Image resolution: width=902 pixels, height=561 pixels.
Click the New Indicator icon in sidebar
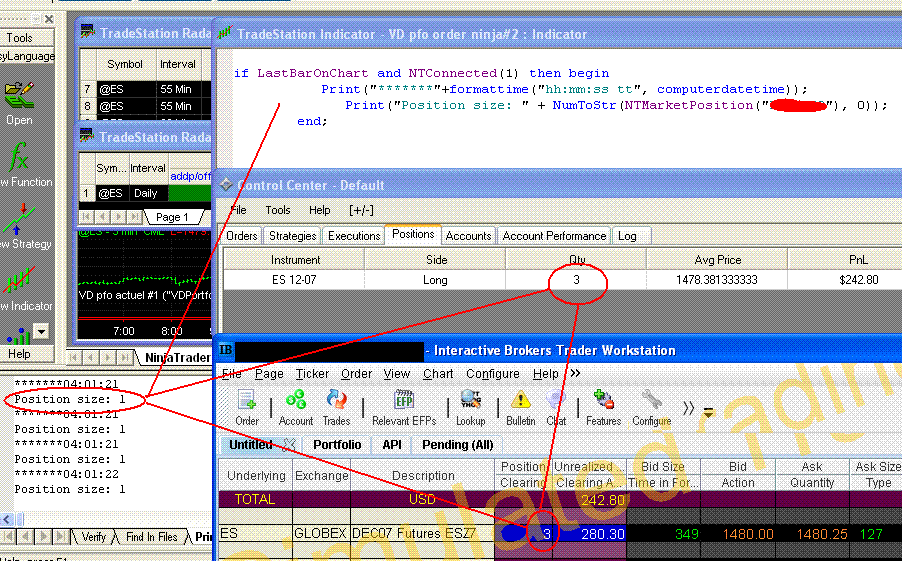[19, 280]
